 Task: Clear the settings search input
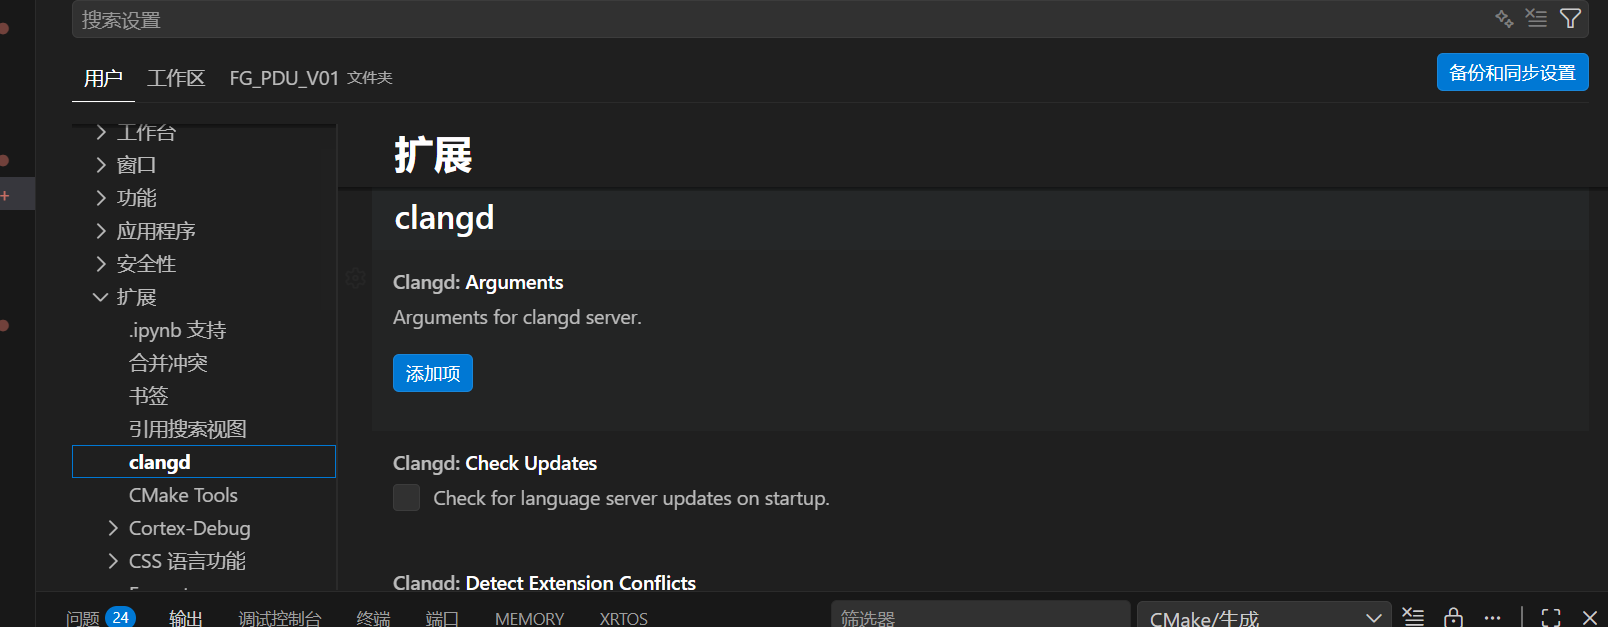[x=1536, y=19]
